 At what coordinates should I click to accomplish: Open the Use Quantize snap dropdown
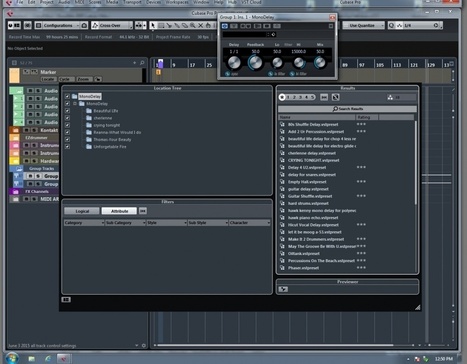(364, 25)
